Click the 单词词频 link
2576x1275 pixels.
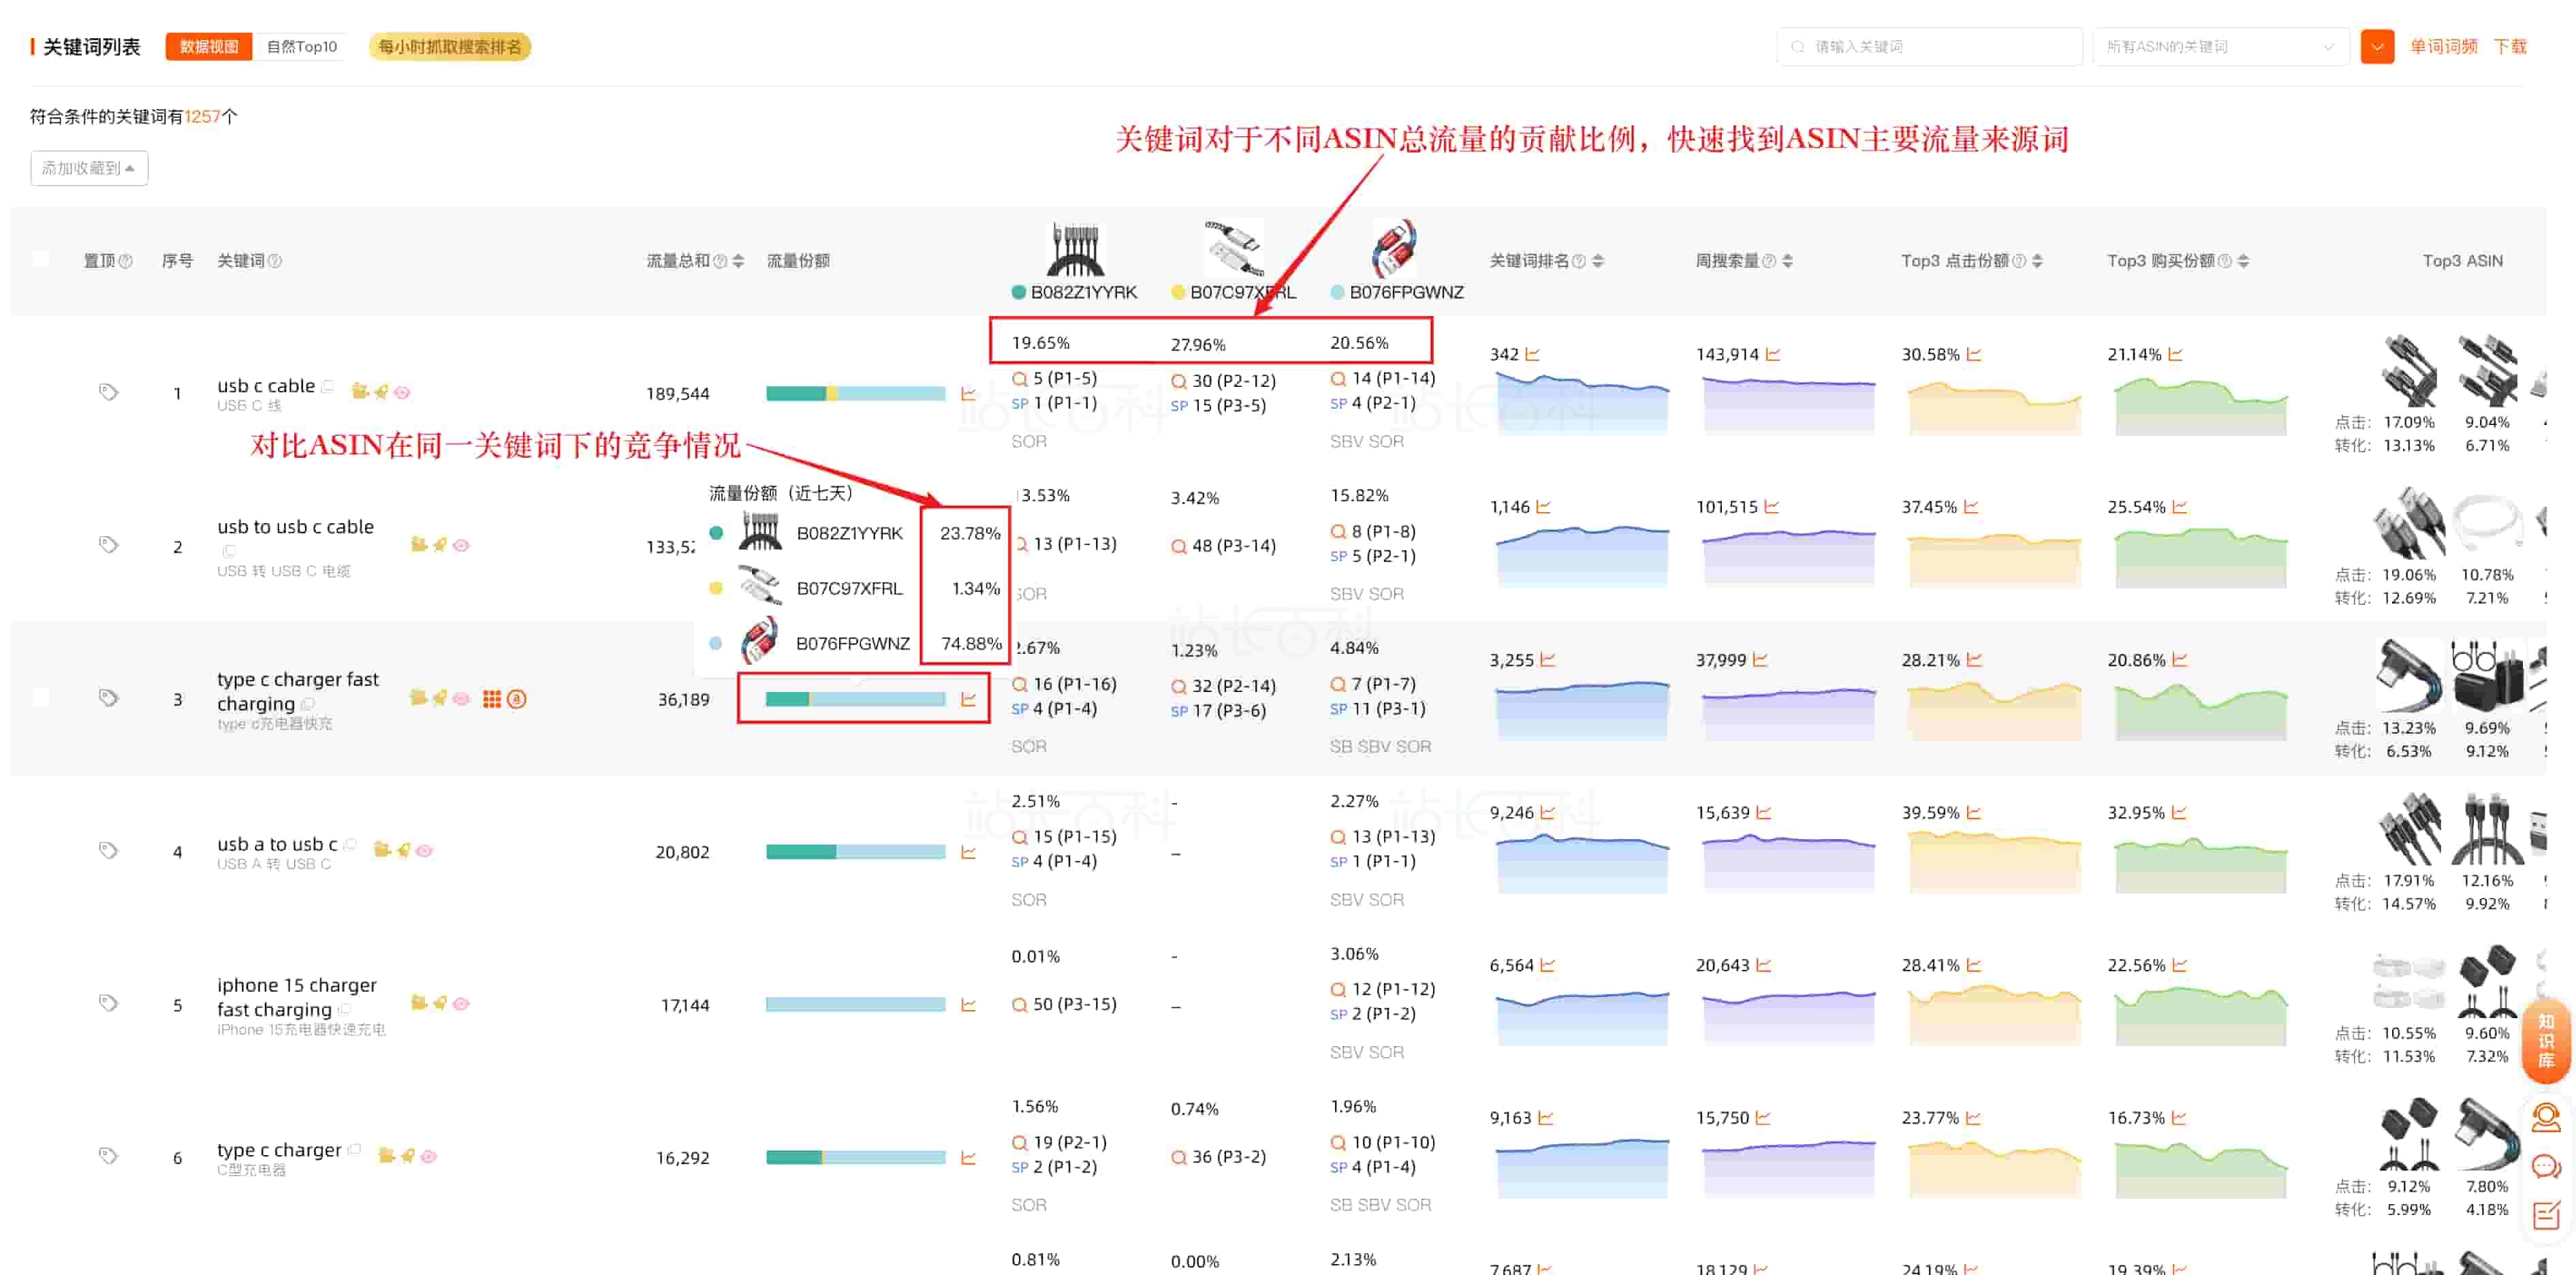click(x=2442, y=46)
